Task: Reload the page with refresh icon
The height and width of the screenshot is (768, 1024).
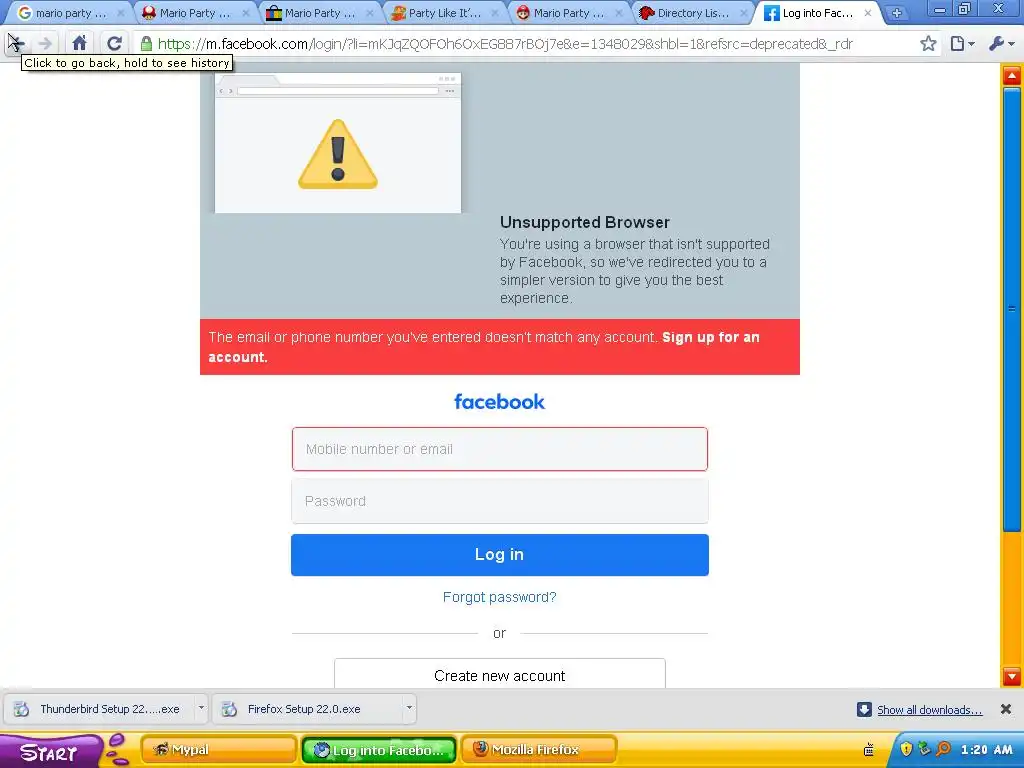Action: (114, 44)
